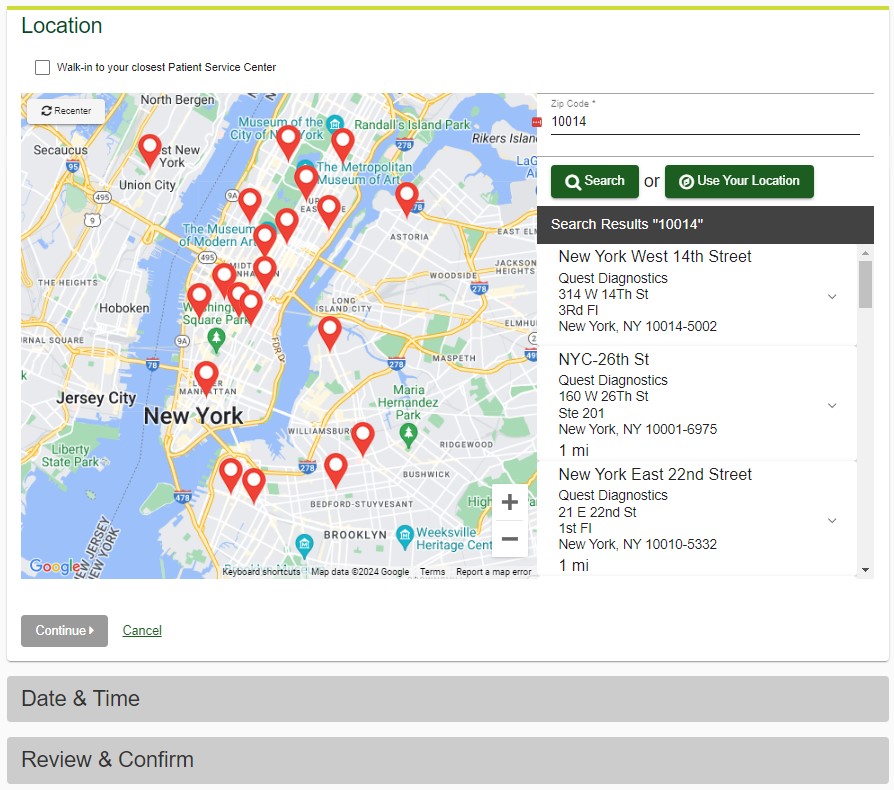Click the results list scrollbar down arrow
894x790 pixels.
[865, 569]
